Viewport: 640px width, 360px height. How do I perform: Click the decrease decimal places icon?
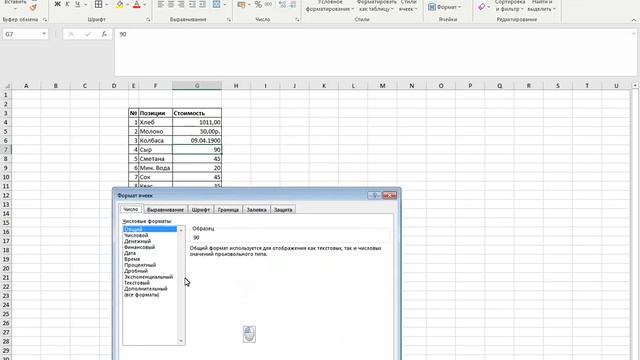[292, 4]
